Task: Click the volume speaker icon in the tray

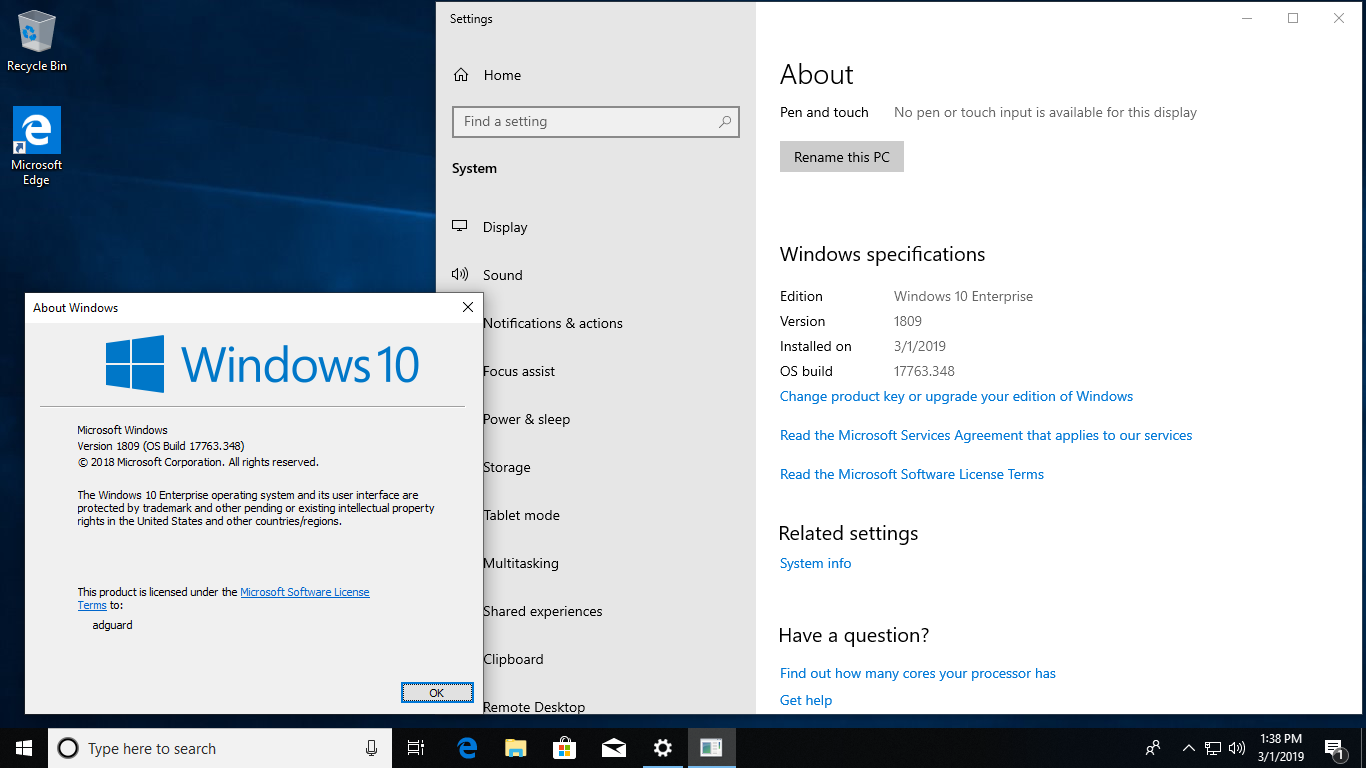Action: click(x=1237, y=748)
